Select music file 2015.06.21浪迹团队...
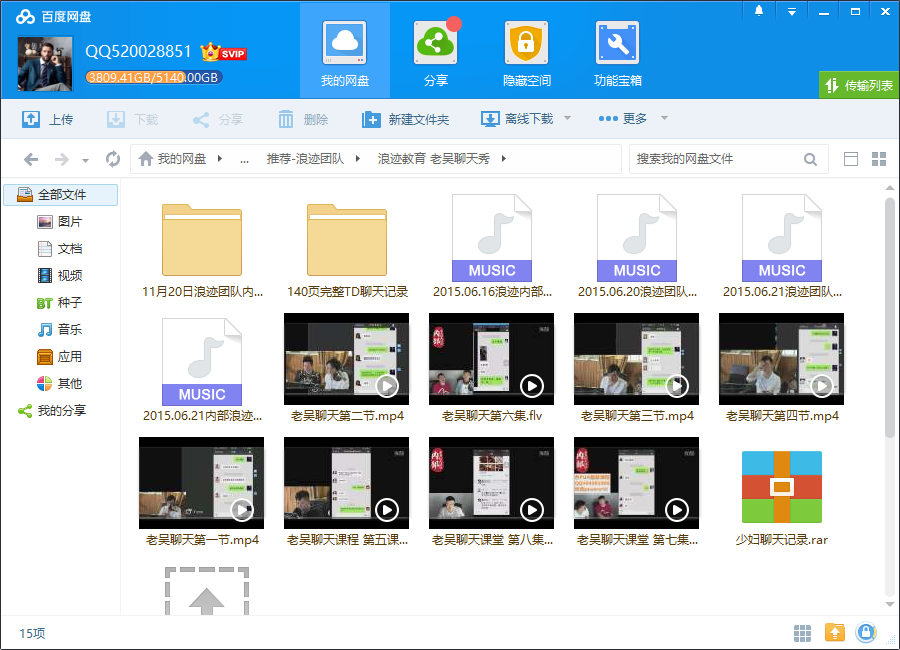 782,247
